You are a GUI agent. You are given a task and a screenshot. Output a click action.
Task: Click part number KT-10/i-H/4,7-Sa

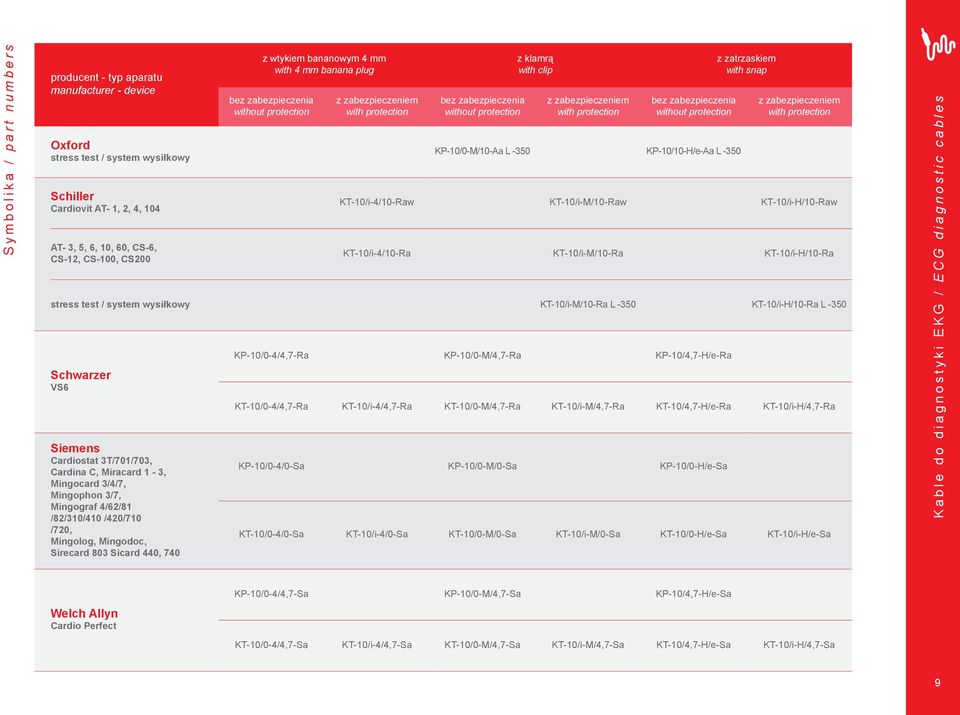[799, 645]
